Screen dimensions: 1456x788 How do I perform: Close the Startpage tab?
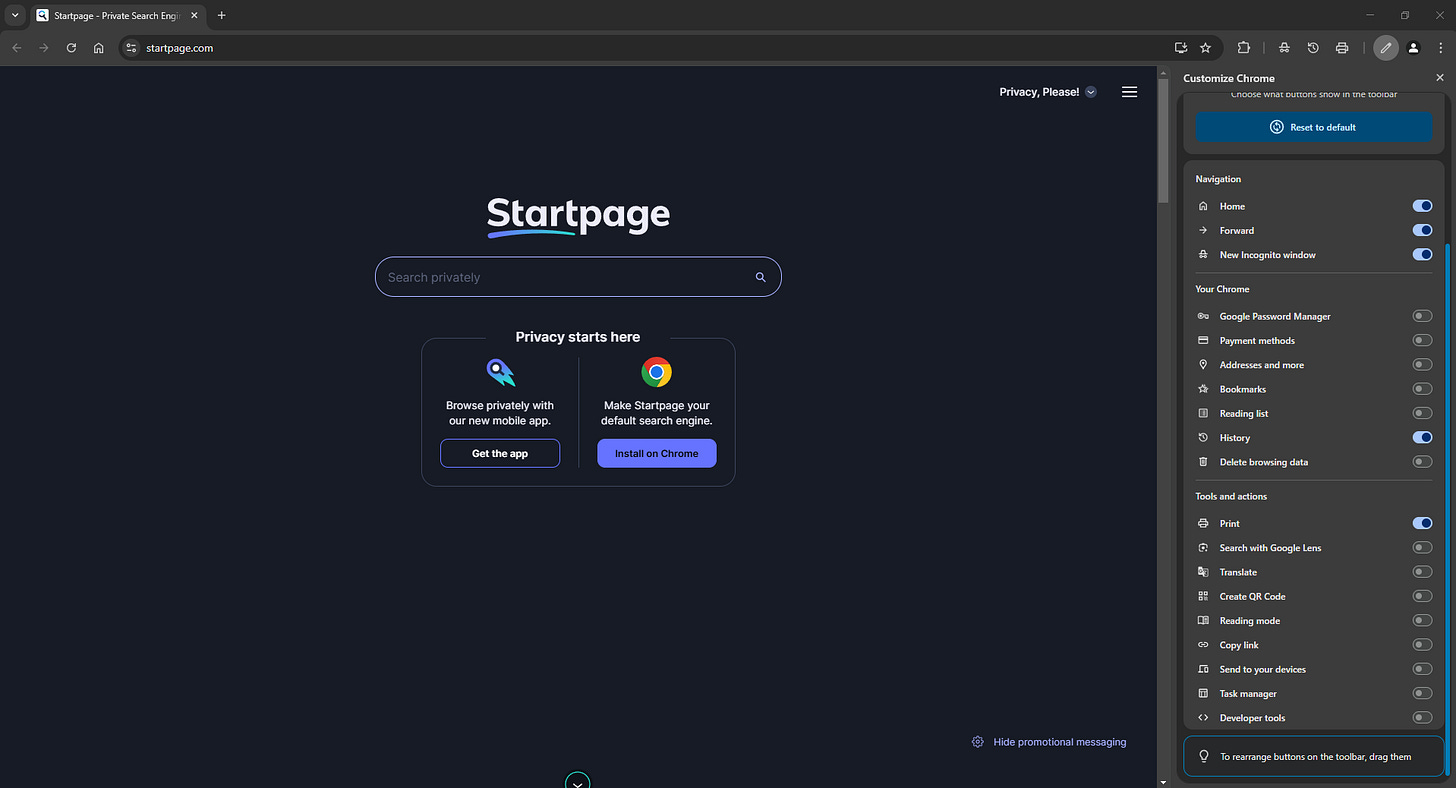click(195, 15)
